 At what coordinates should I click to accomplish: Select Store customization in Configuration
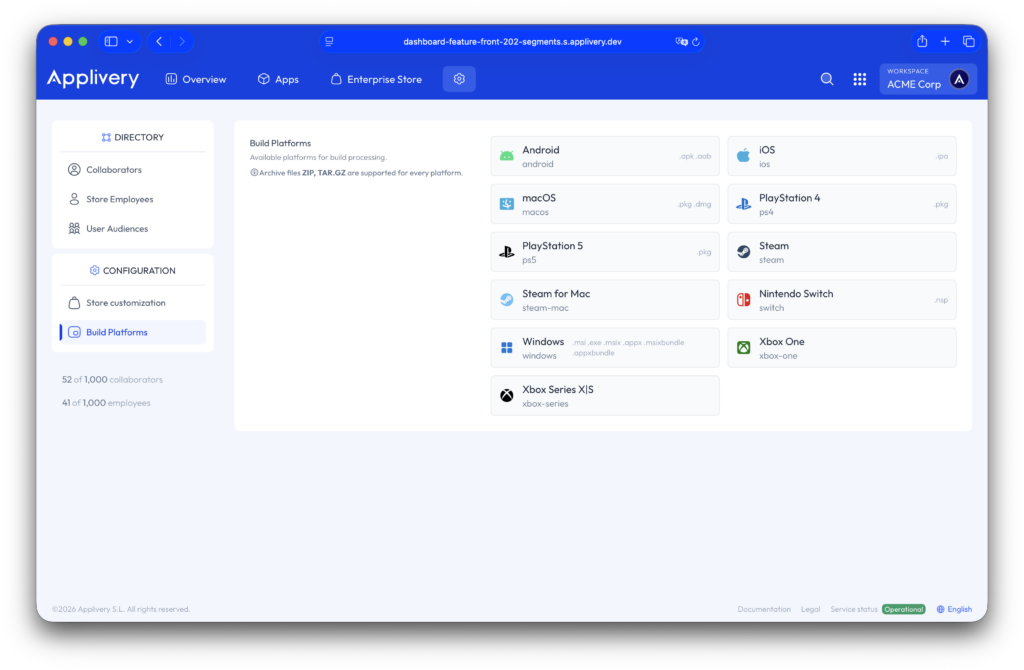(x=125, y=303)
